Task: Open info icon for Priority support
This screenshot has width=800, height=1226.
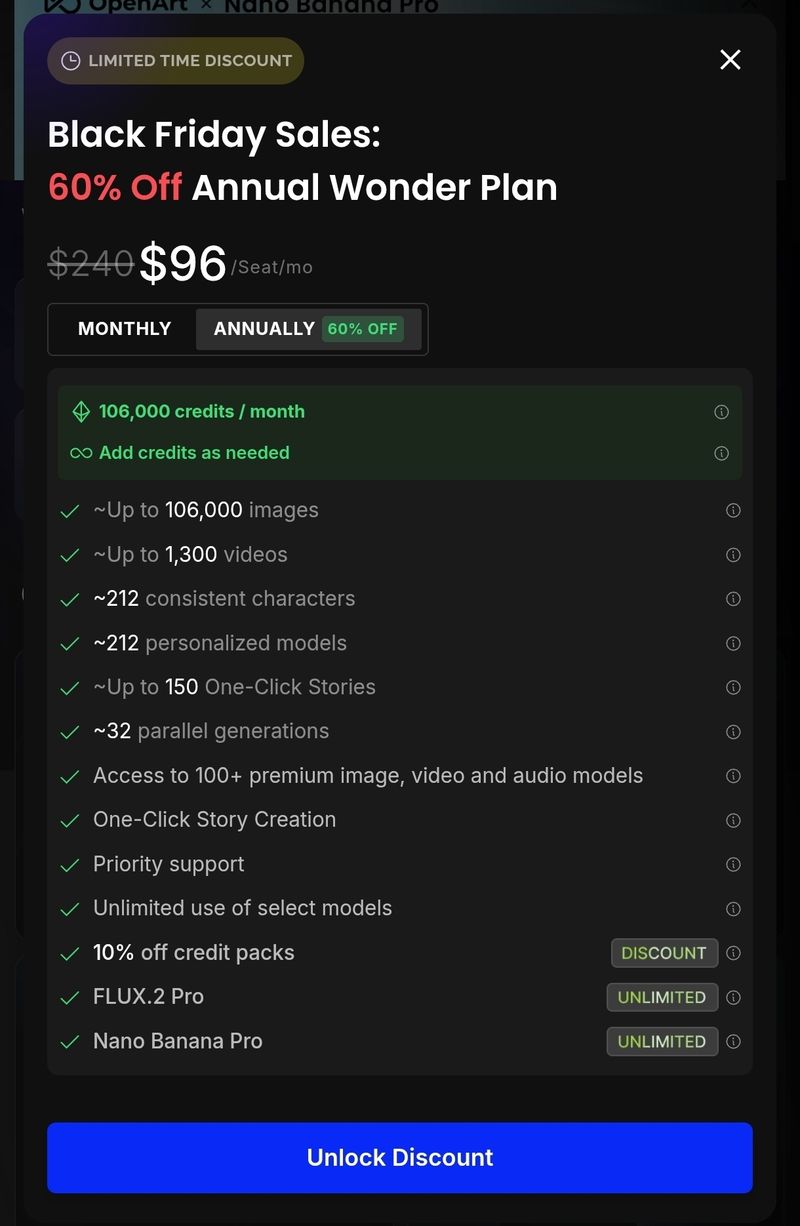Action: [x=733, y=864]
